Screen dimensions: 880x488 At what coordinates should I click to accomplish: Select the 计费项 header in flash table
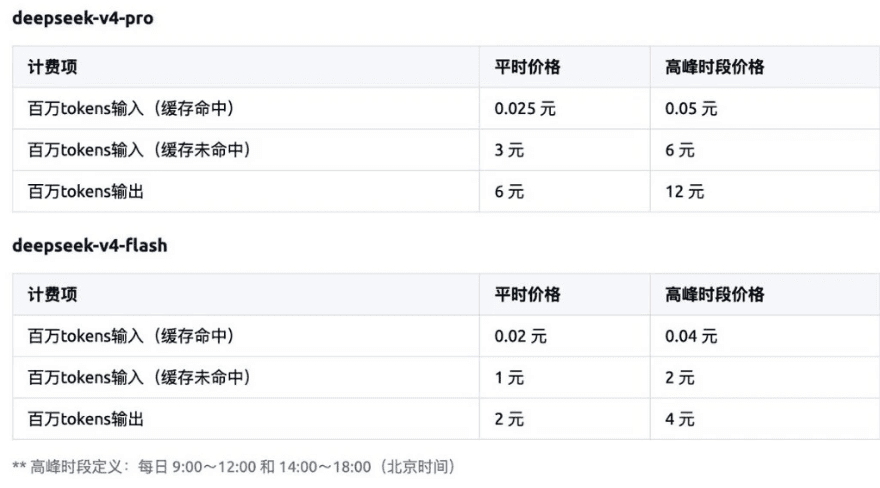coord(53,294)
